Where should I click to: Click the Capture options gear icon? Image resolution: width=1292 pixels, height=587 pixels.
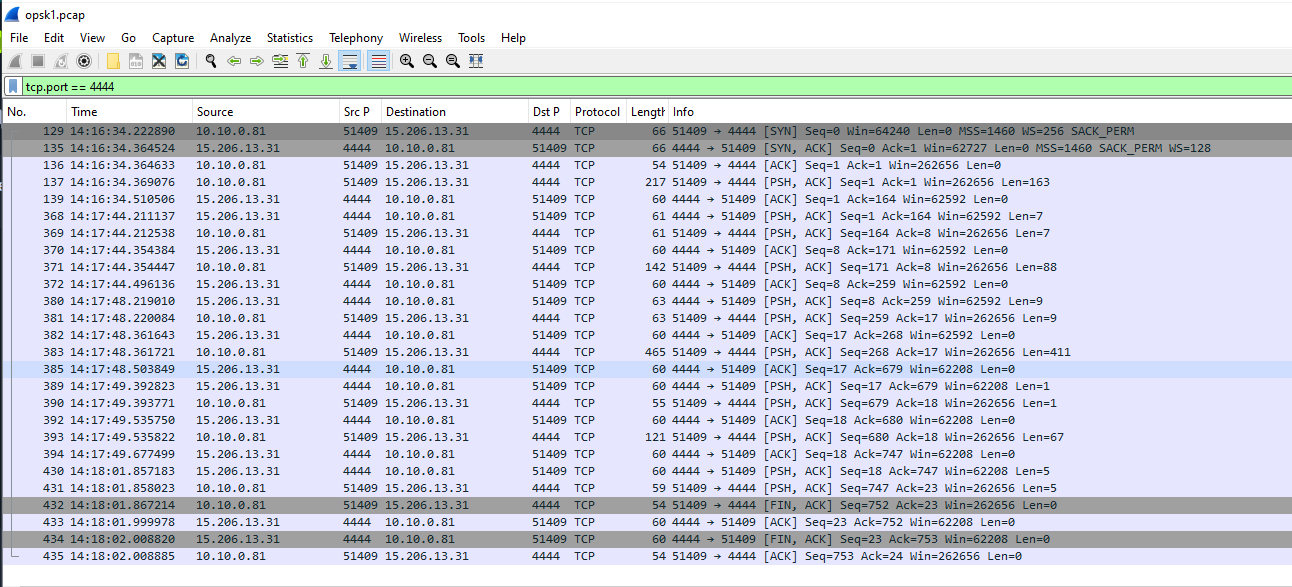point(84,61)
